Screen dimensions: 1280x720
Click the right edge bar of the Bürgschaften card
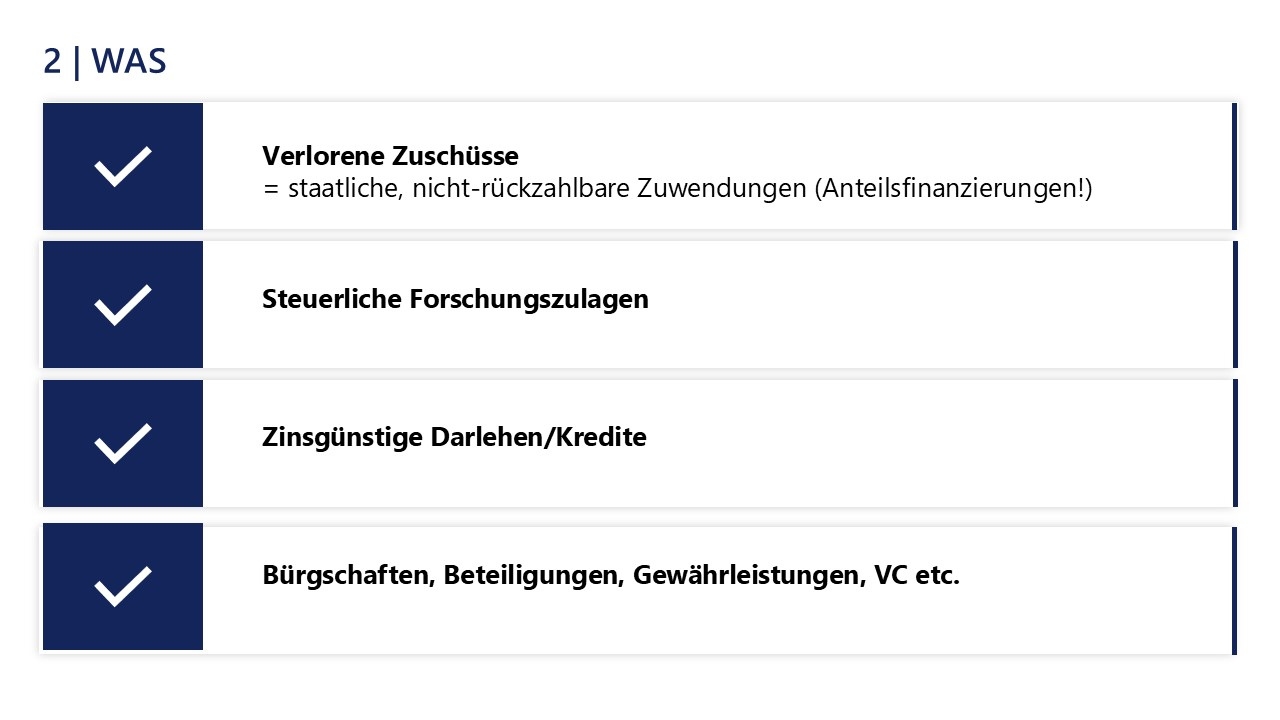1235,588
